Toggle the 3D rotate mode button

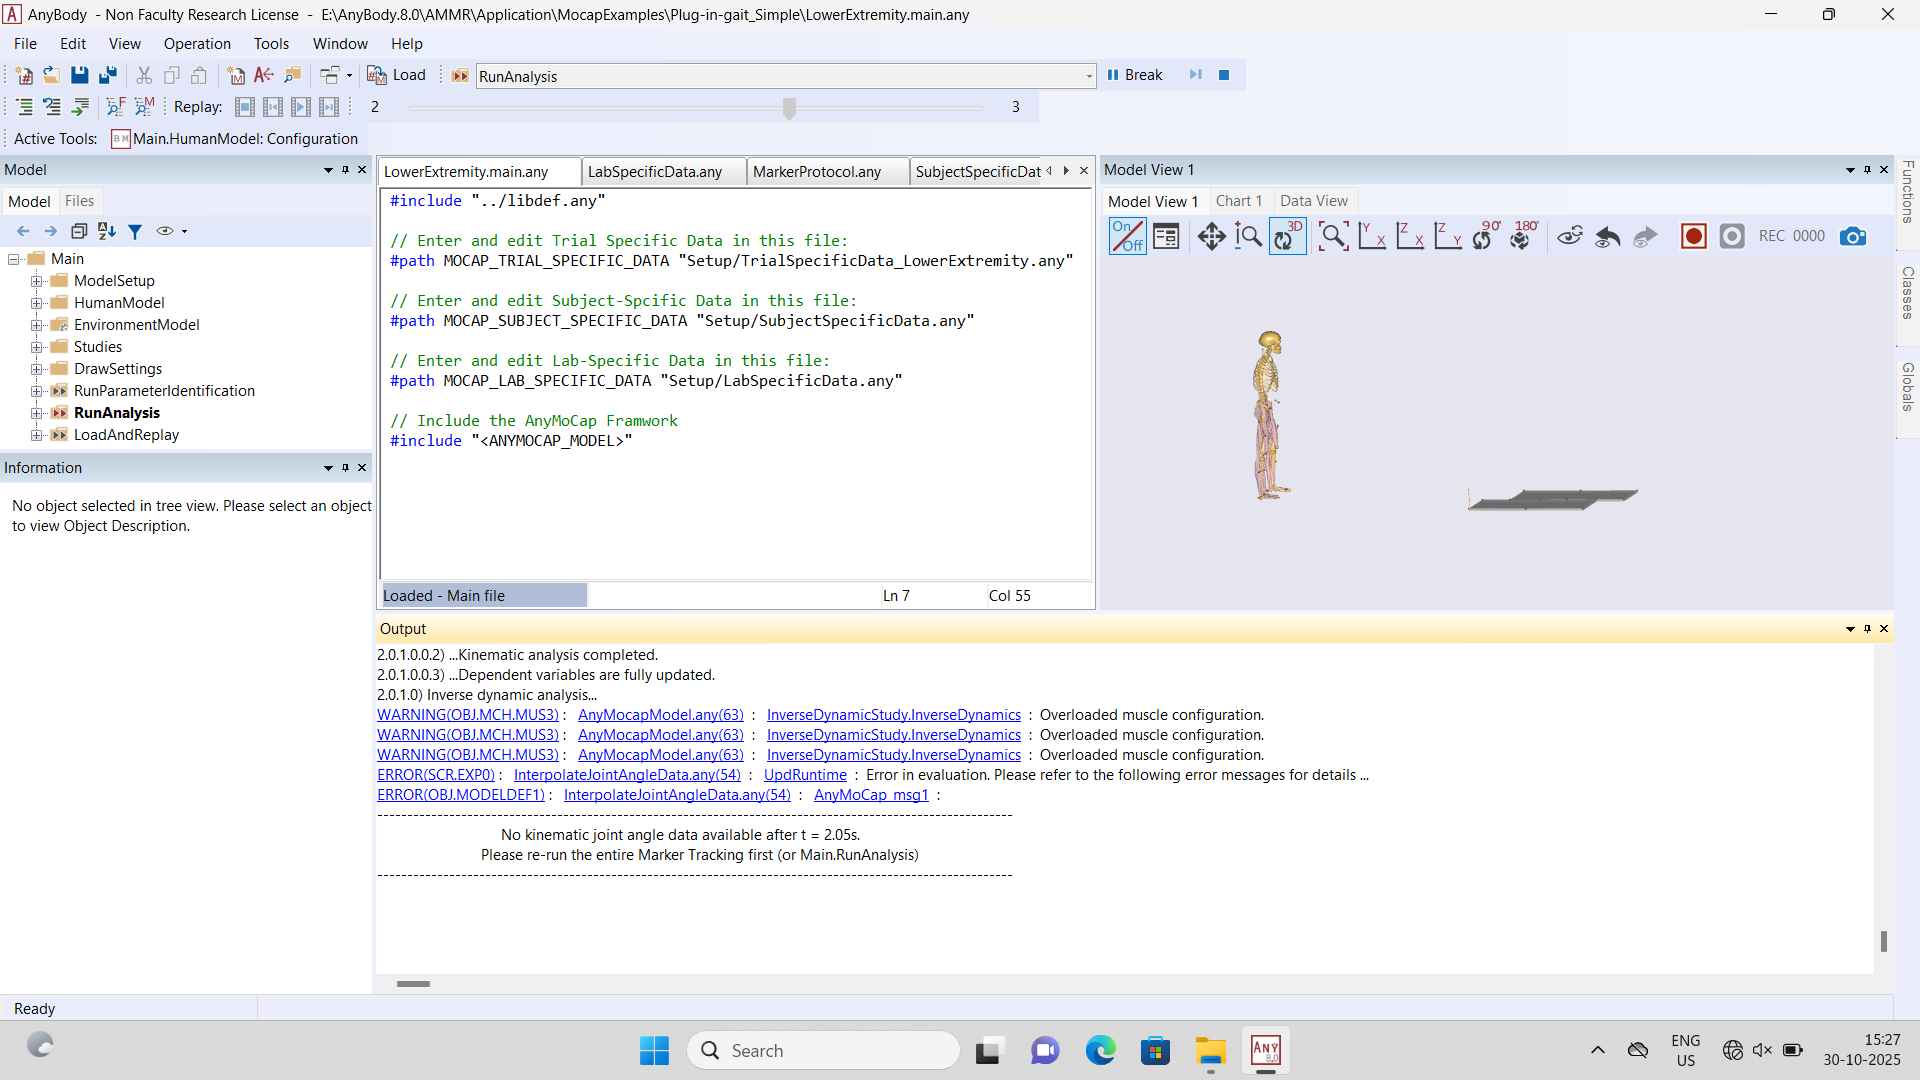click(x=1287, y=236)
